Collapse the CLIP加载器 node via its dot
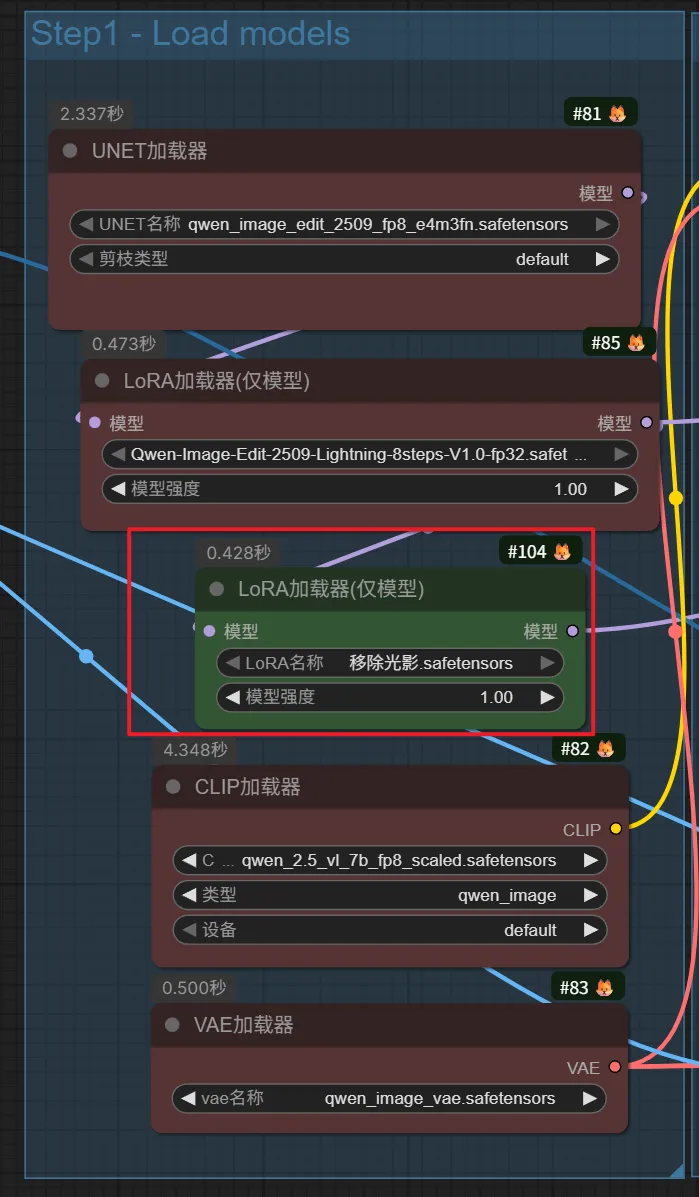This screenshot has height=1197, width=699. tap(173, 787)
